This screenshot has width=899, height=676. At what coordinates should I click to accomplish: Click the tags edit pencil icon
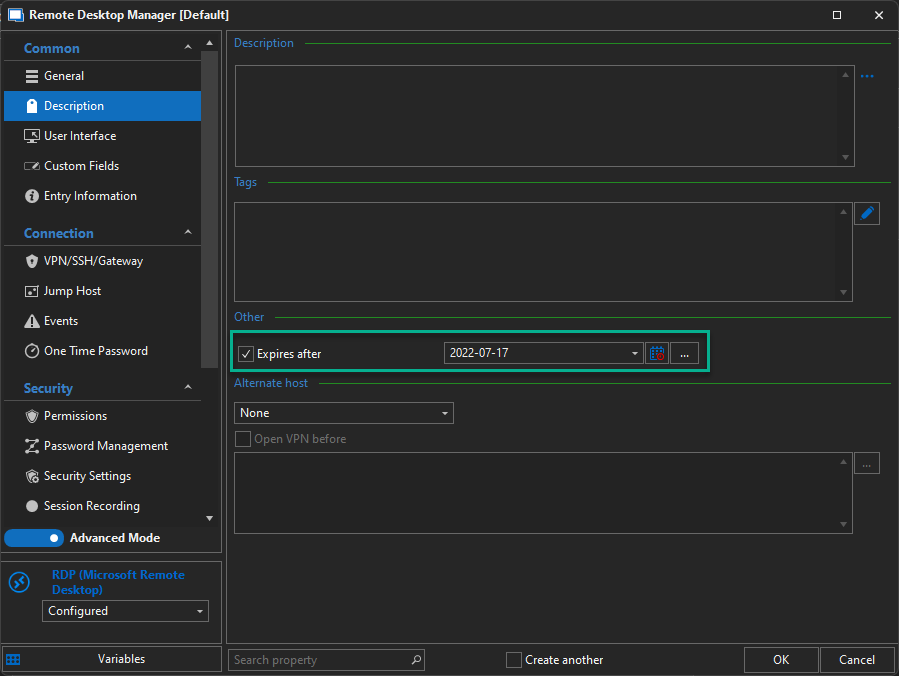click(x=867, y=213)
